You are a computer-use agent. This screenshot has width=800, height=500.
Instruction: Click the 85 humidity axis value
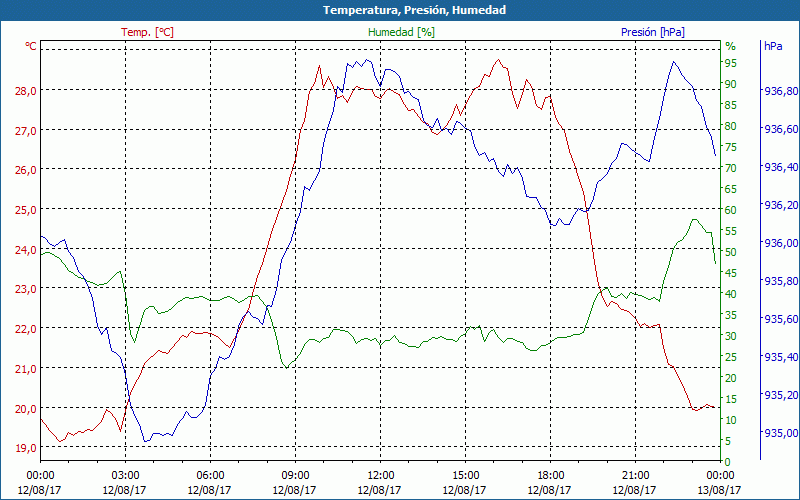coord(731,105)
